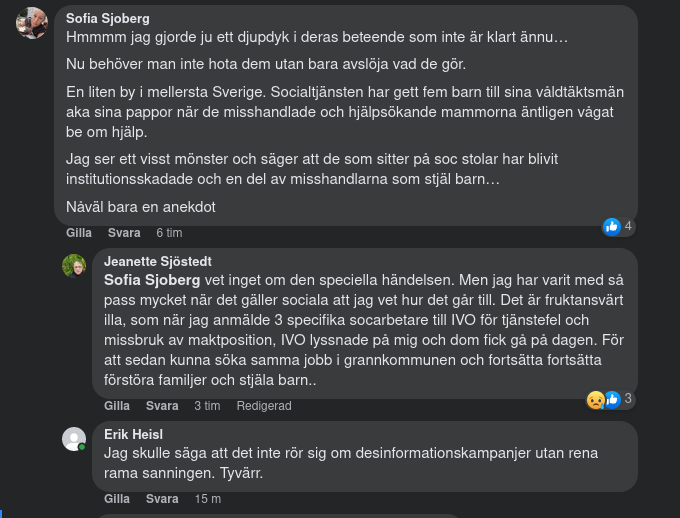The width and height of the screenshot is (680, 518).
Task: Open Sofia Sjoberg's profile picture
Action: click(x=32, y=23)
